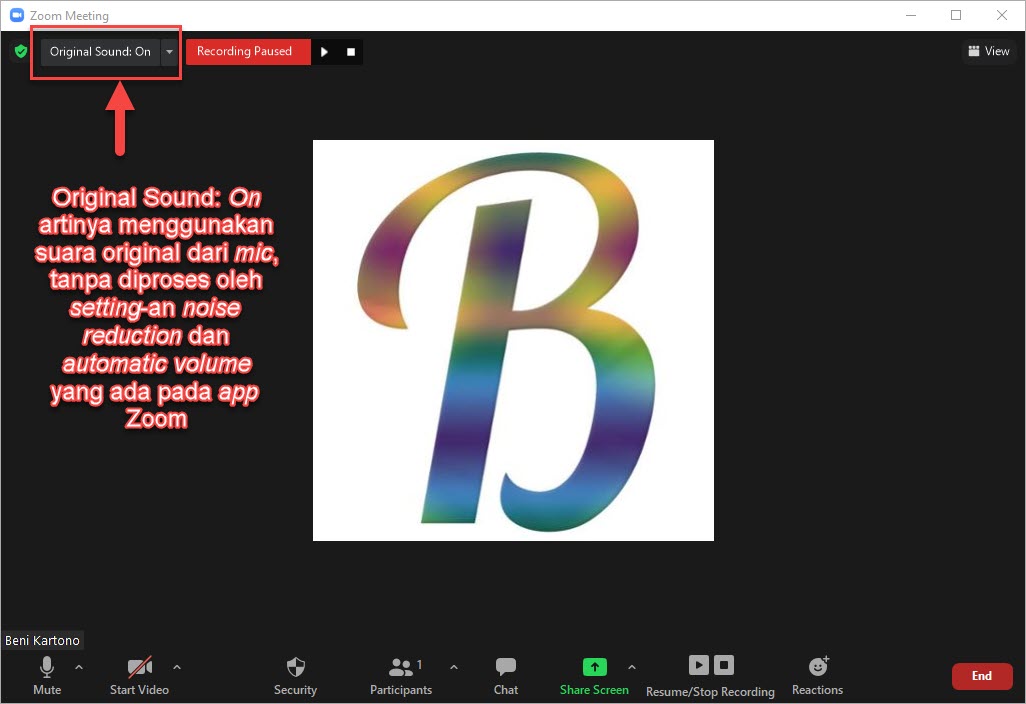Open the Chat panel
The image size is (1026, 704).
(506, 676)
